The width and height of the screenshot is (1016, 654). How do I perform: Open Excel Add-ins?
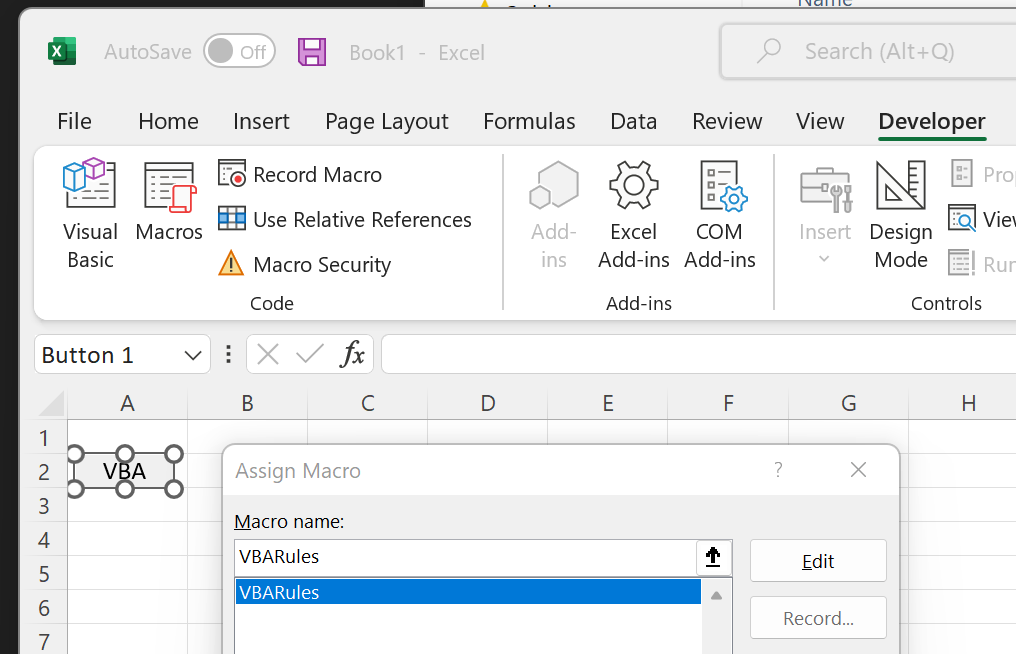[633, 212]
